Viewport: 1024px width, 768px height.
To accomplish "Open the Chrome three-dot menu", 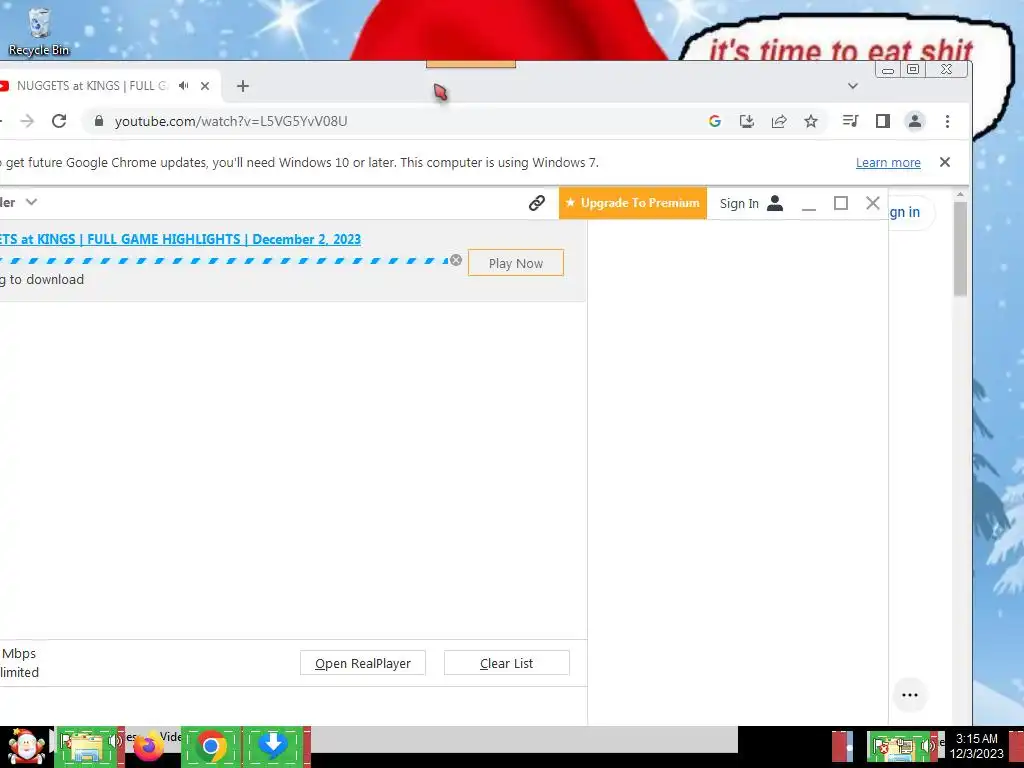I will (948, 121).
